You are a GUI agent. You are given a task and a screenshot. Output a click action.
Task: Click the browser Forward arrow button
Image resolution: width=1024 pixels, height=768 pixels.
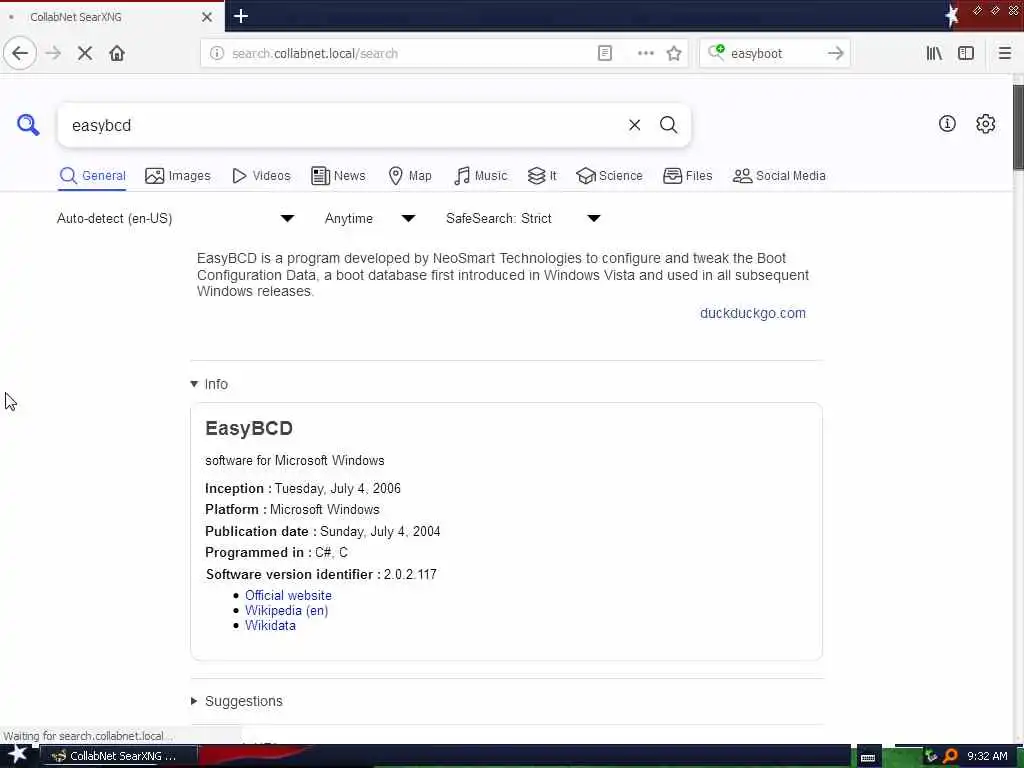(53, 53)
